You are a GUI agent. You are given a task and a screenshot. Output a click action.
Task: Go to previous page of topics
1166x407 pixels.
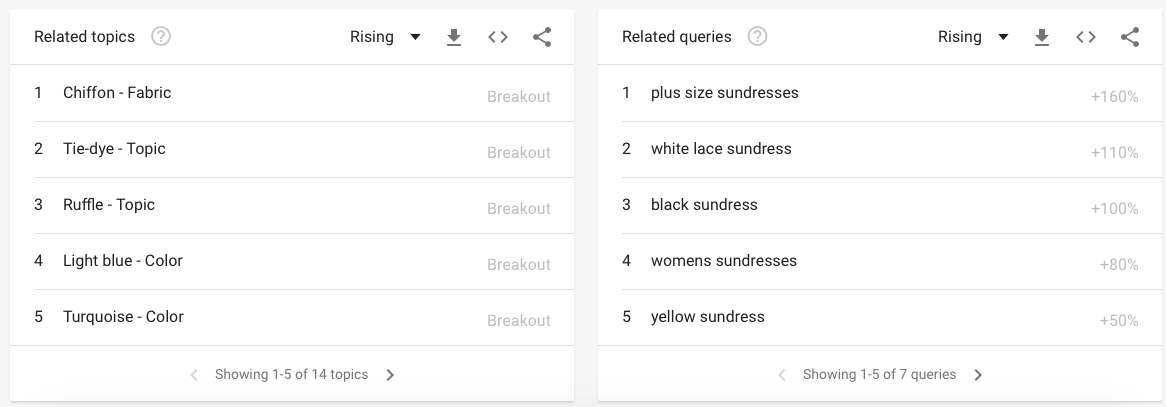tap(193, 375)
